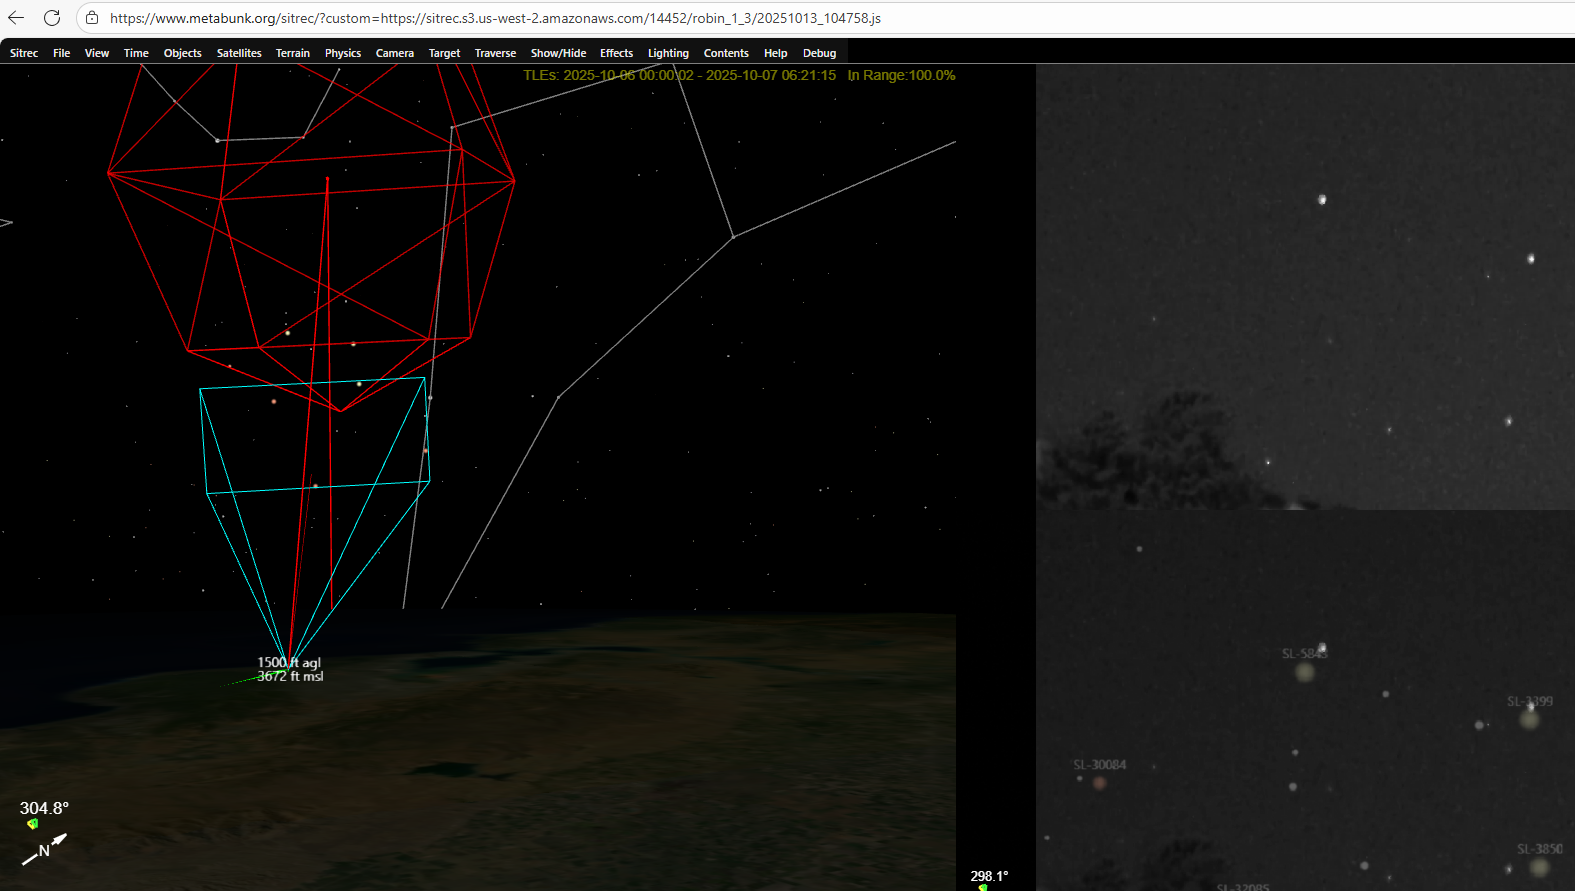The width and height of the screenshot is (1575, 891).
Task: Open the Lighting menu
Action: pyautogui.click(x=668, y=53)
